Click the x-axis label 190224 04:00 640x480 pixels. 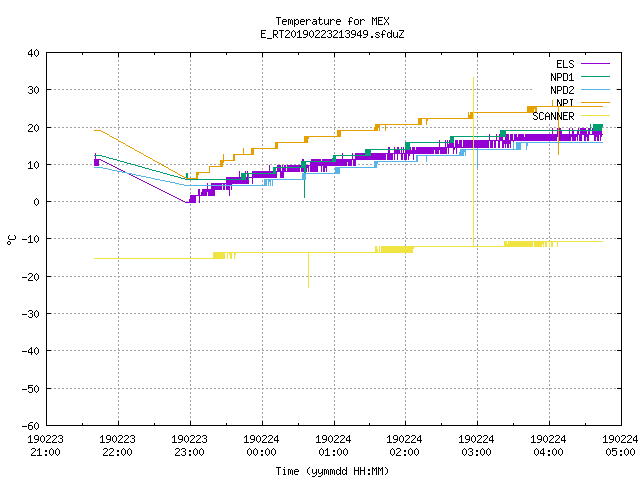coord(549,446)
